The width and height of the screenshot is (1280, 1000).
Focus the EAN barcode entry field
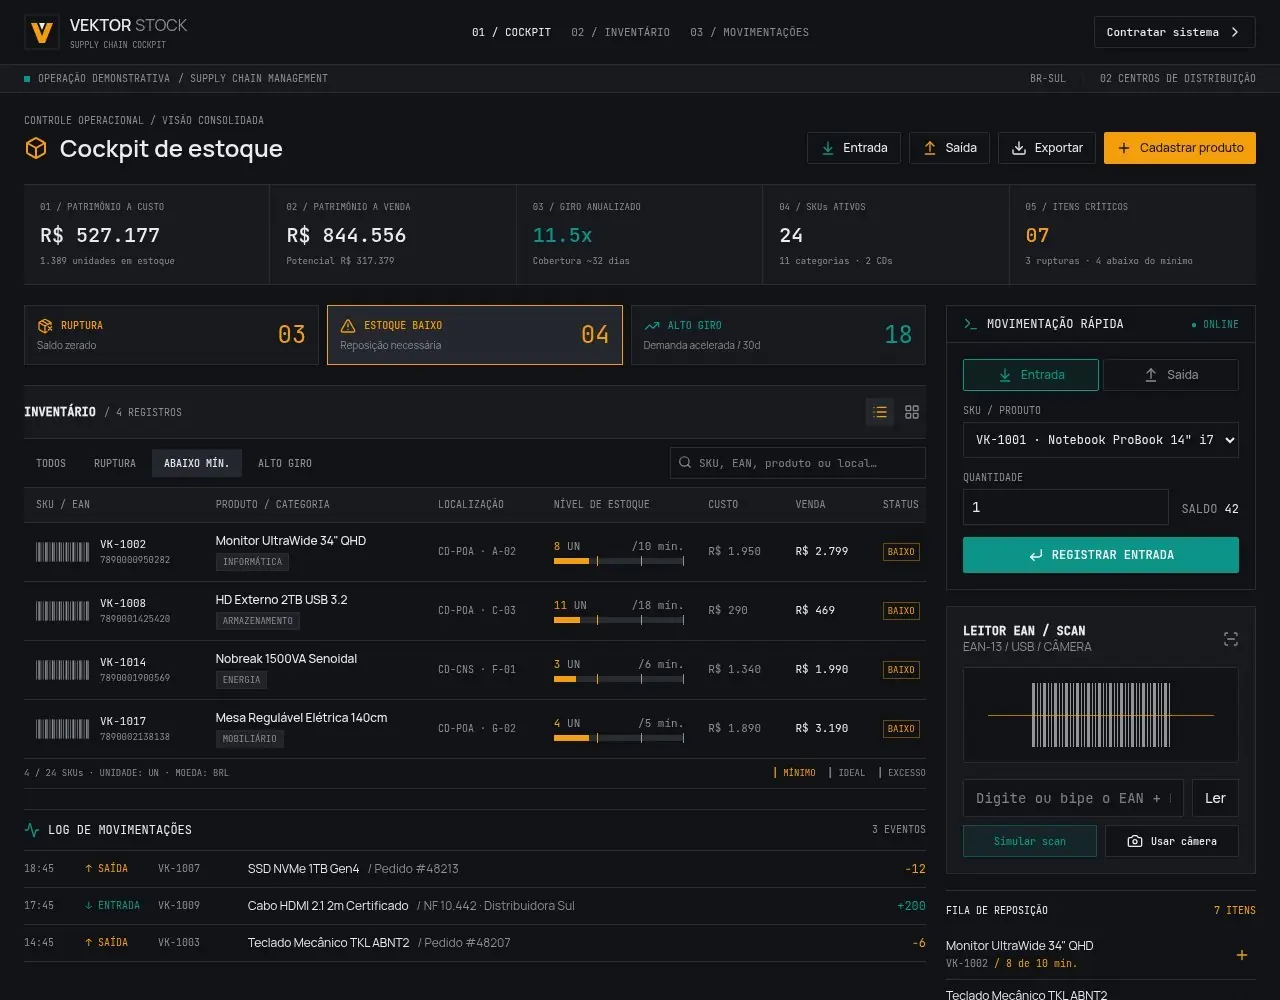pyautogui.click(x=1073, y=798)
